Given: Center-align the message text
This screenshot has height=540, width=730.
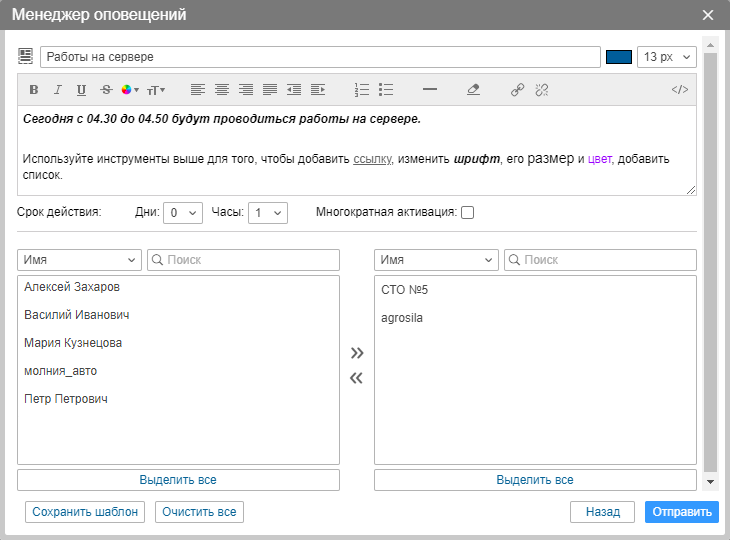Looking at the screenshot, I should 221,90.
